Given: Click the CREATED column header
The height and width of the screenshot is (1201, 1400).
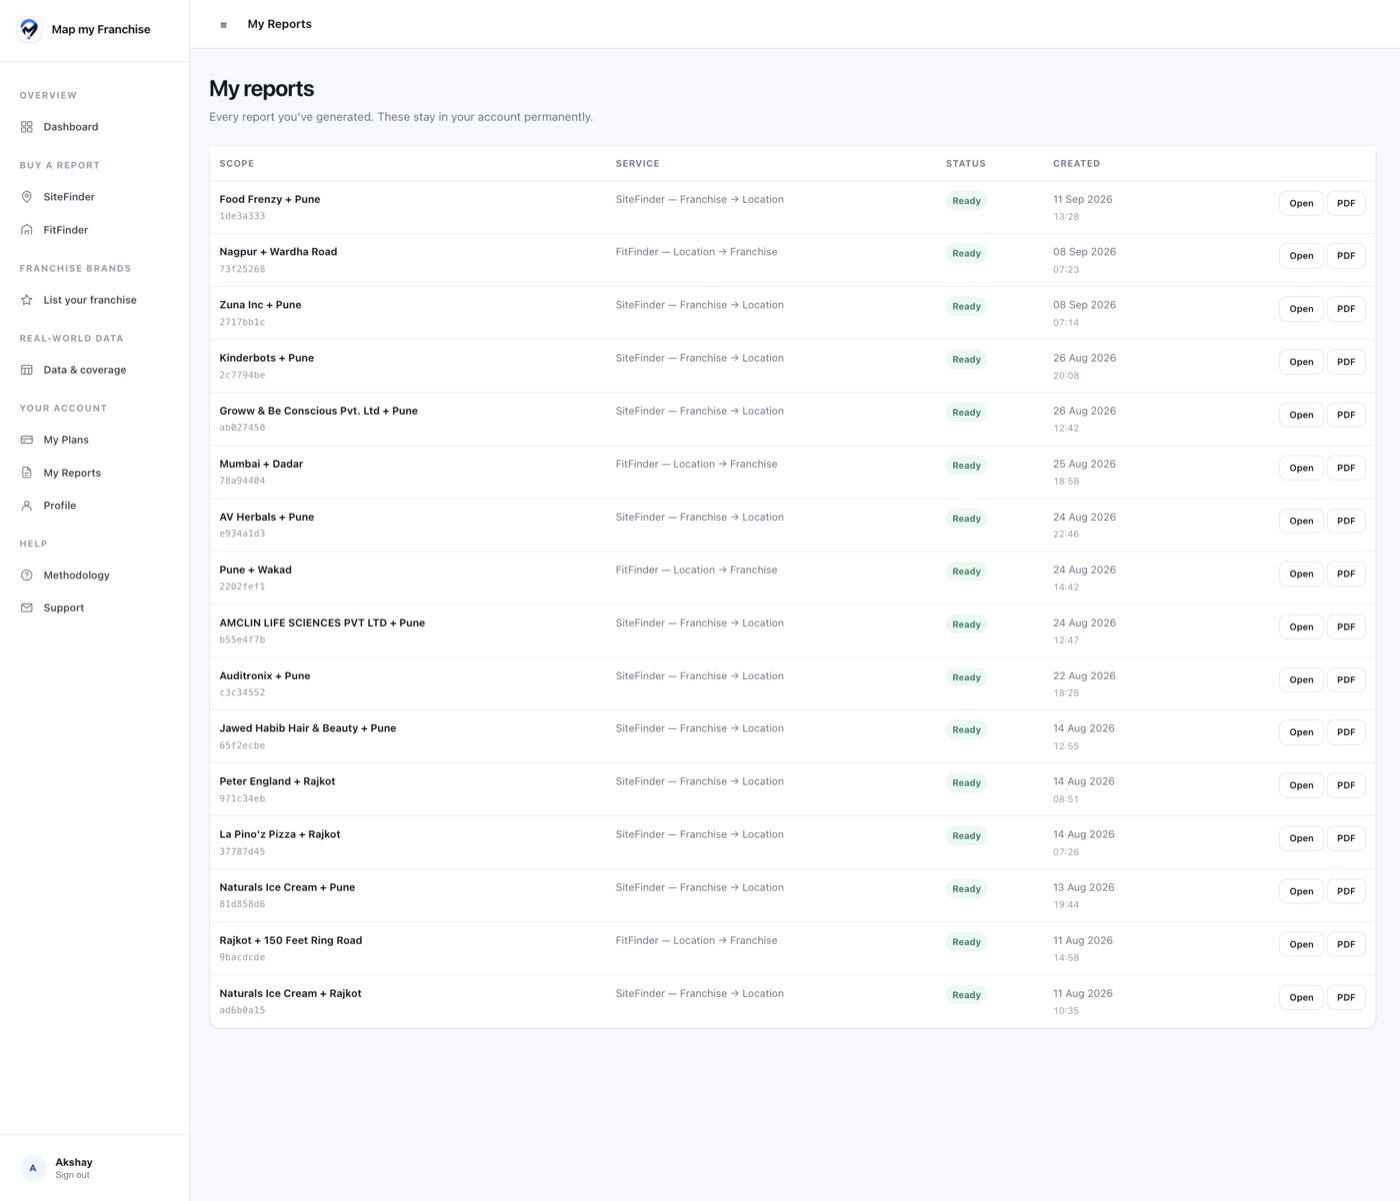Looking at the screenshot, I should coord(1076,163).
